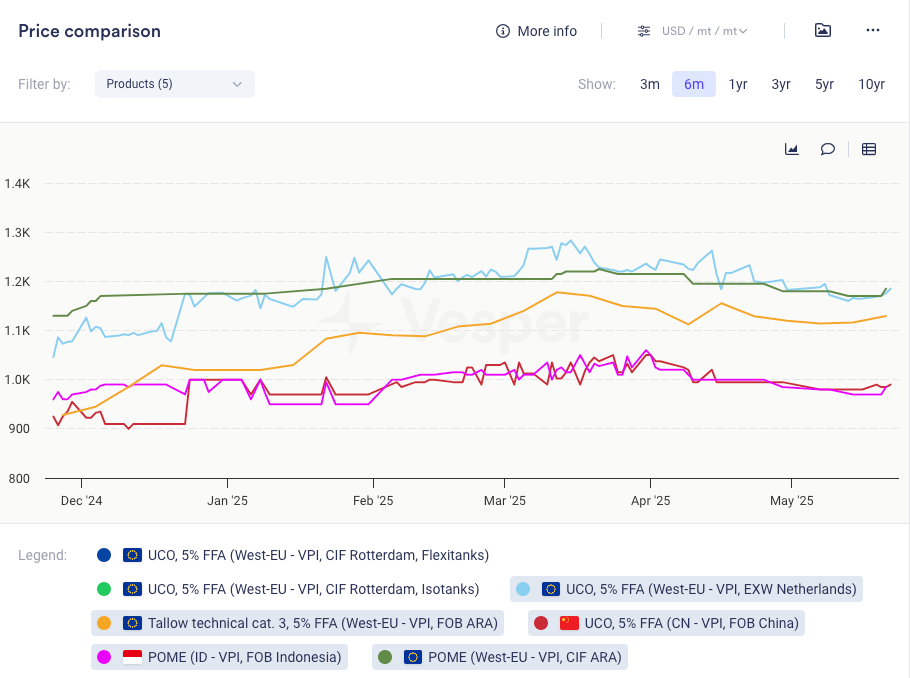Click the More info link
The width and height of the screenshot is (910, 678).
tap(546, 31)
